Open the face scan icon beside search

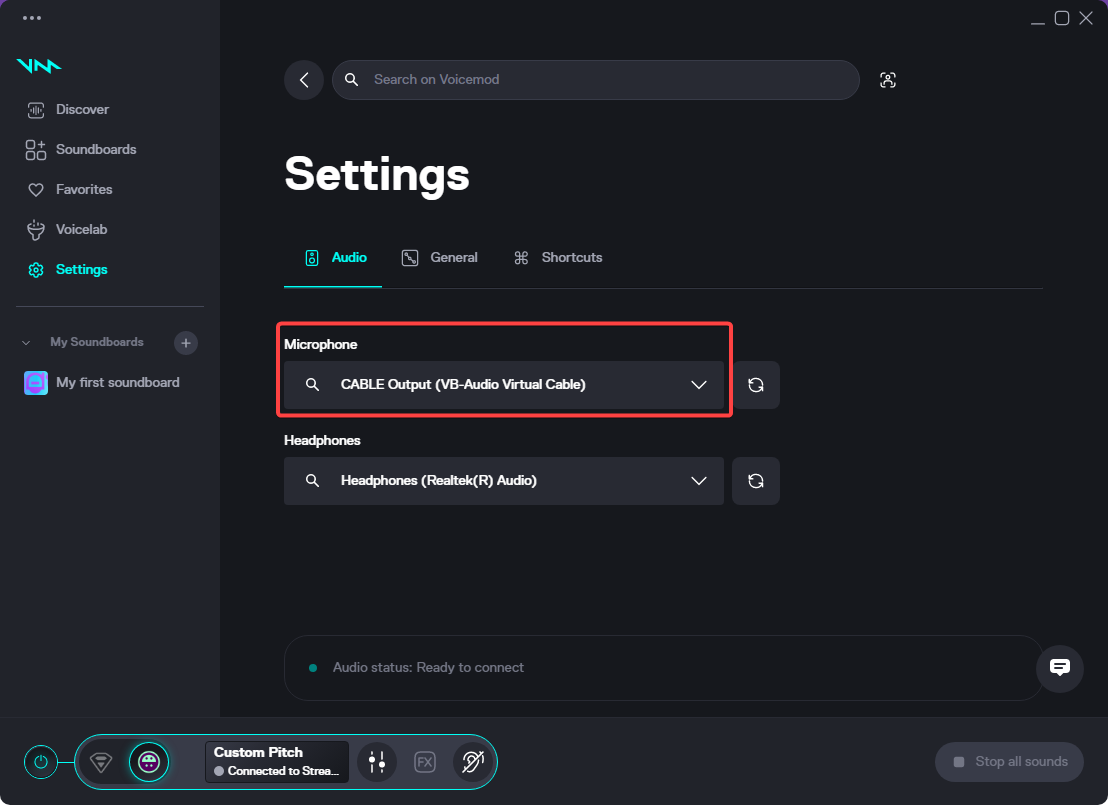[x=888, y=80]
